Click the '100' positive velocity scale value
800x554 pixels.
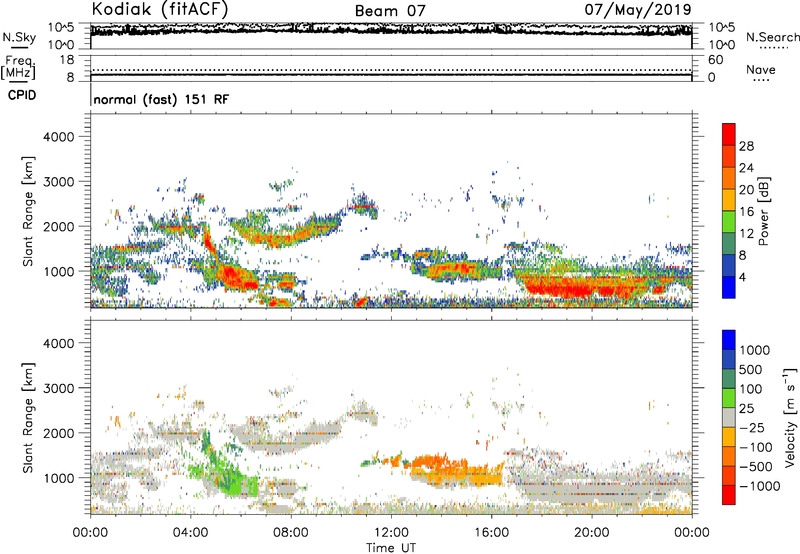coord(751,389)
